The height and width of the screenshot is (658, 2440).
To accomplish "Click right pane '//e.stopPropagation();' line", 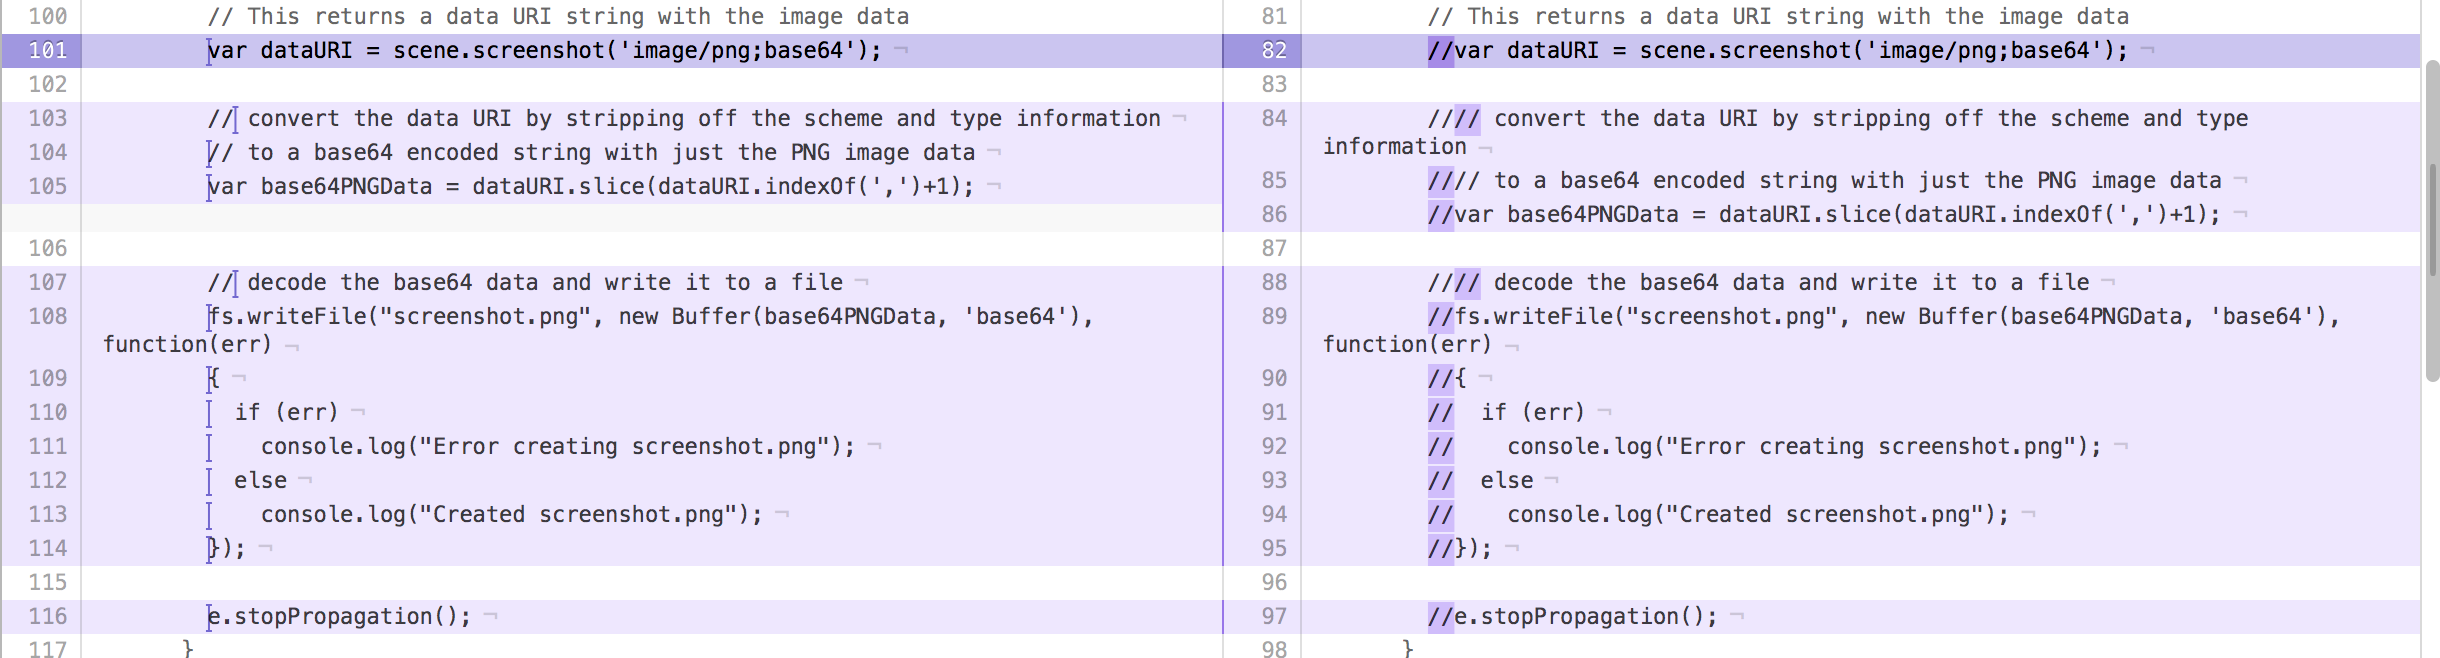I will click(1572, 616).
